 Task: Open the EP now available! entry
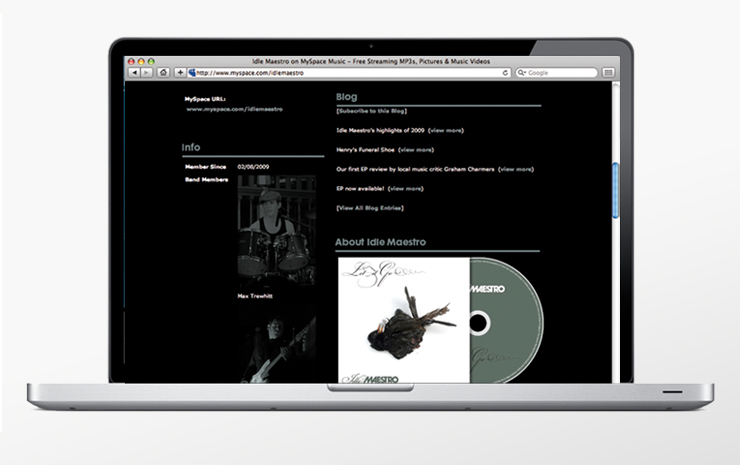coord(360,188)
